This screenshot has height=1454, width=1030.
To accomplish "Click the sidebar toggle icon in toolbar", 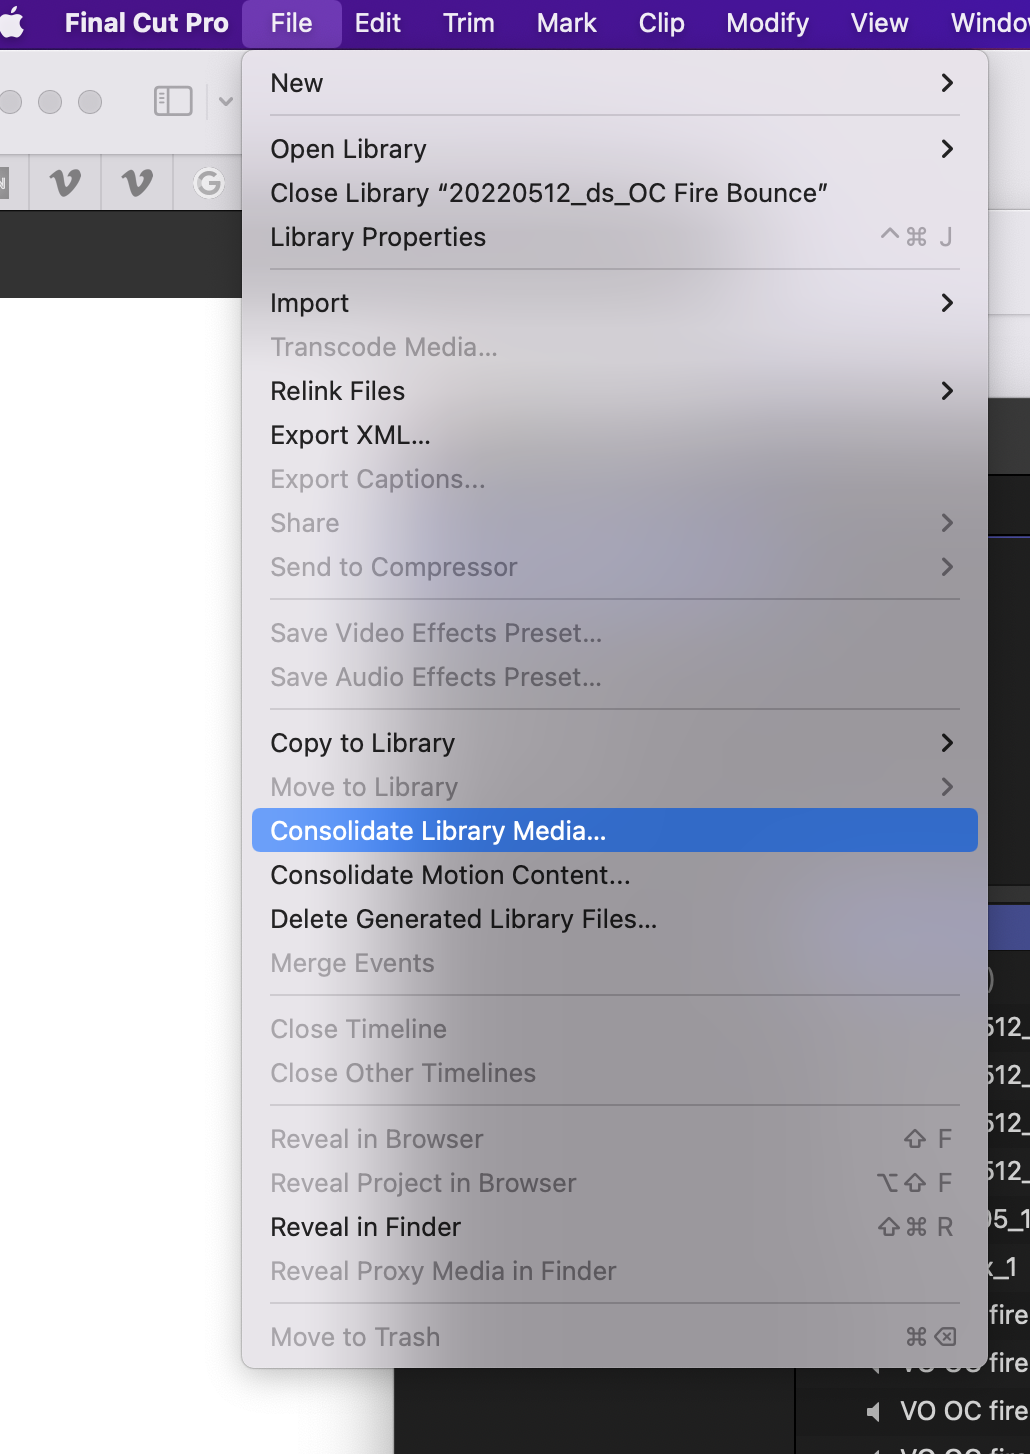I will click(x=173, y=101).
